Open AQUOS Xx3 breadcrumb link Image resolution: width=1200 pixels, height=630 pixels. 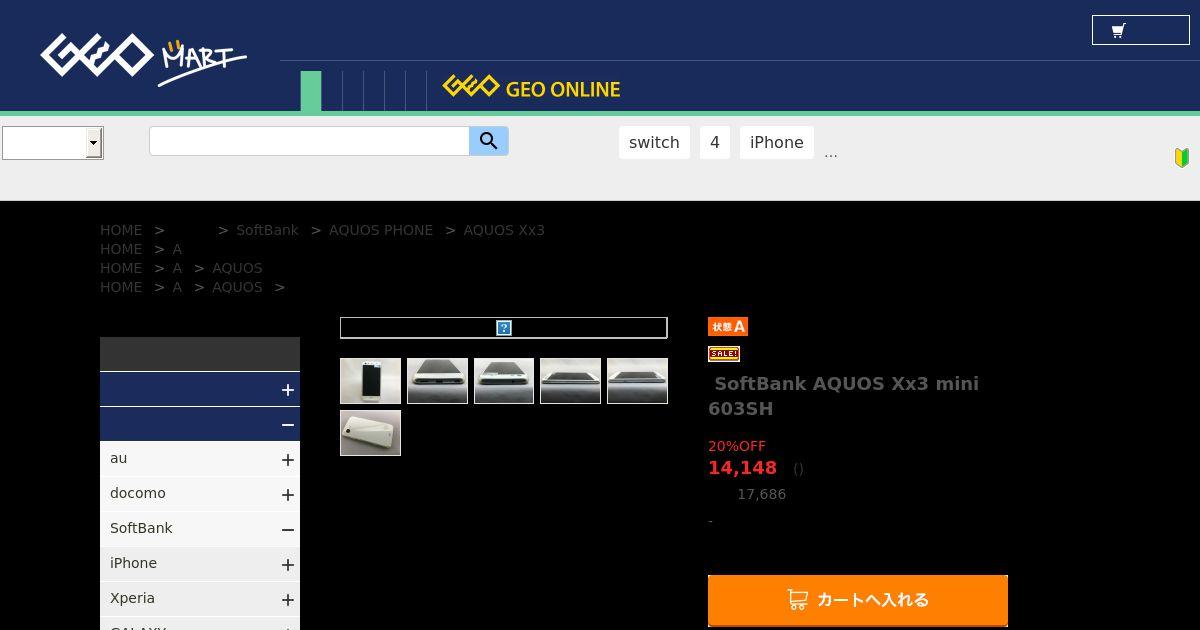(x=504, y=230)
